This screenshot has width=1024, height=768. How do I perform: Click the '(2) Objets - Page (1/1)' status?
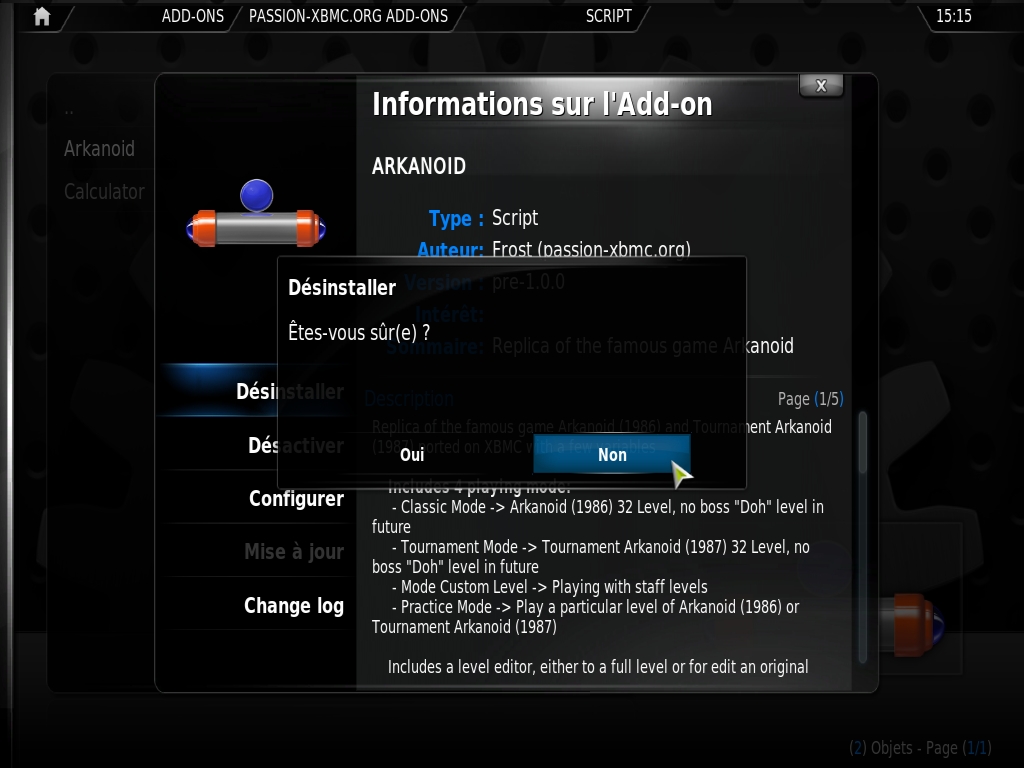pyautogui.click(x=920, y=748)
